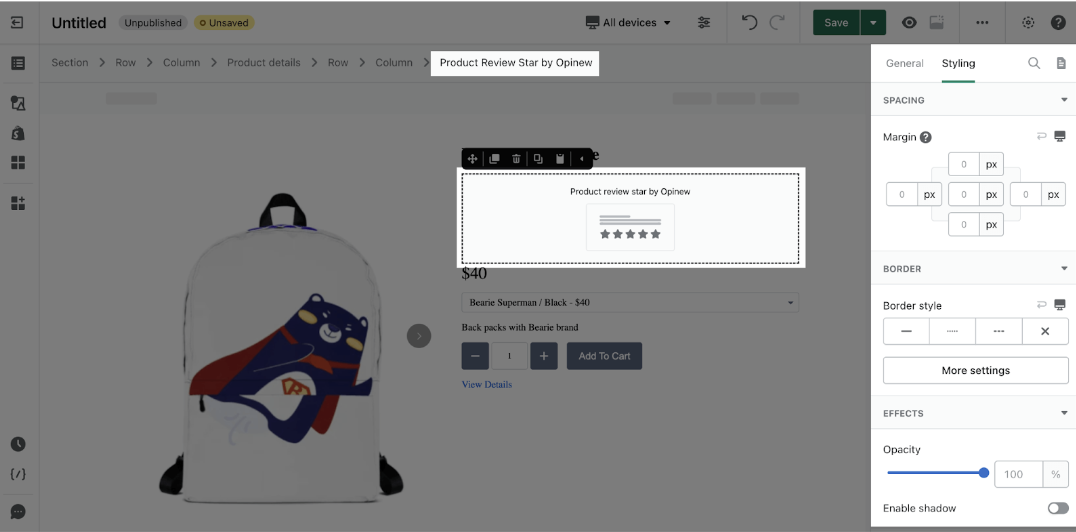Open the live chat support icon

tap(18, 512)
